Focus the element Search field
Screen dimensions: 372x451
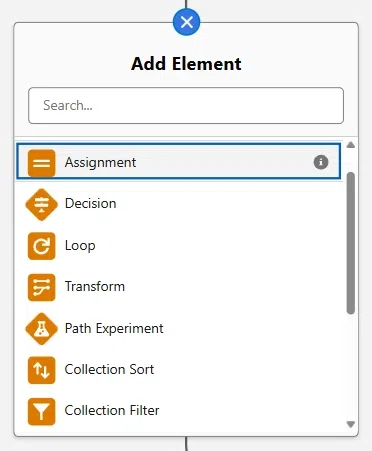click(x=186, y=106)
